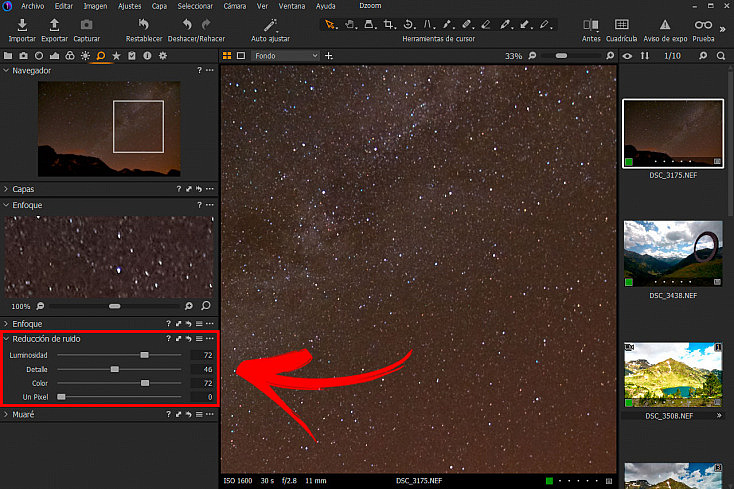Open the details magnifier tool tab
Viewport: 734px width, 489px height.
(x=101, y=56)
